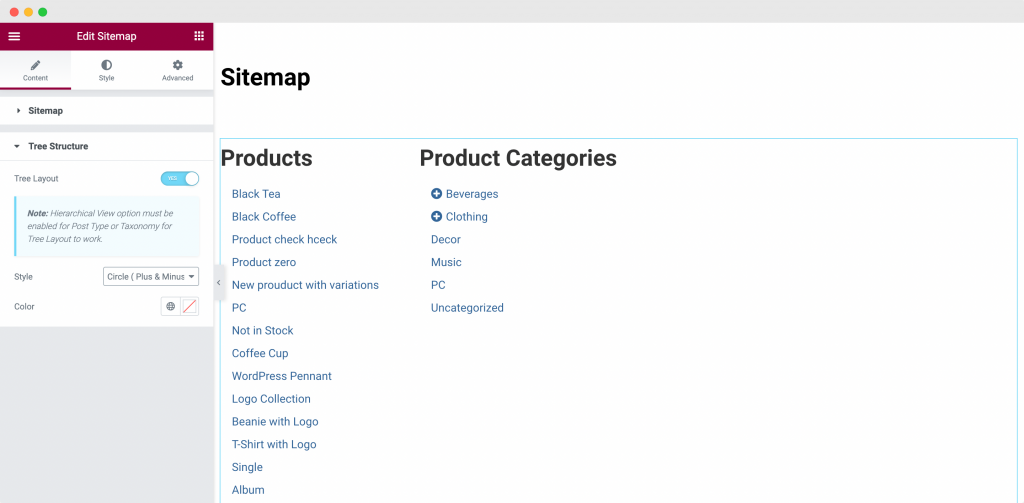Open the Logo Collection link
Screen dimensions: 1024x503
click(271, 399)
